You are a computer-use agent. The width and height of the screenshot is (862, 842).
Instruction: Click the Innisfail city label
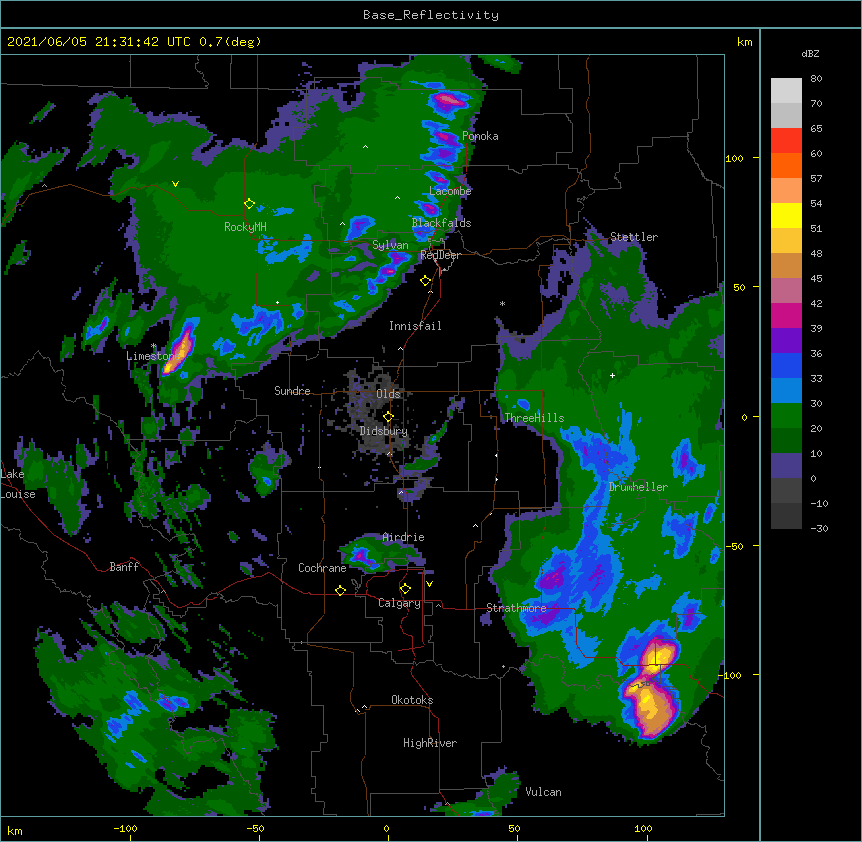tap(415, 326)
